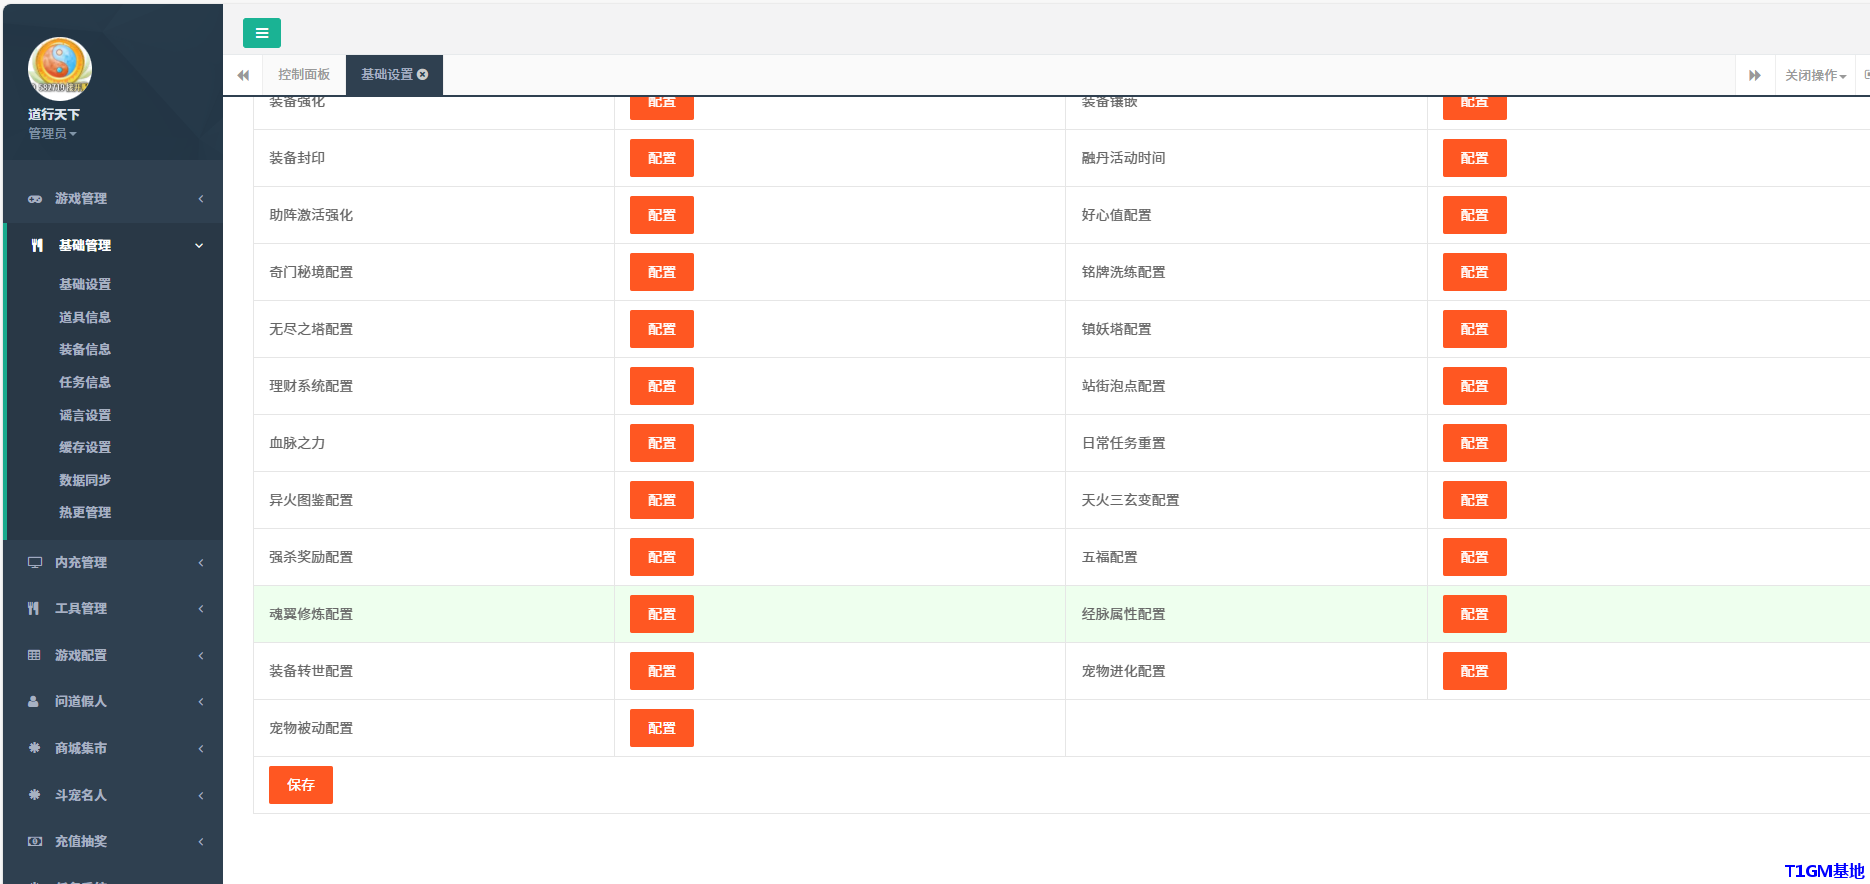
Task: Expand the 游戏管理 sidebar menu
Action: (x=113, y=199)
